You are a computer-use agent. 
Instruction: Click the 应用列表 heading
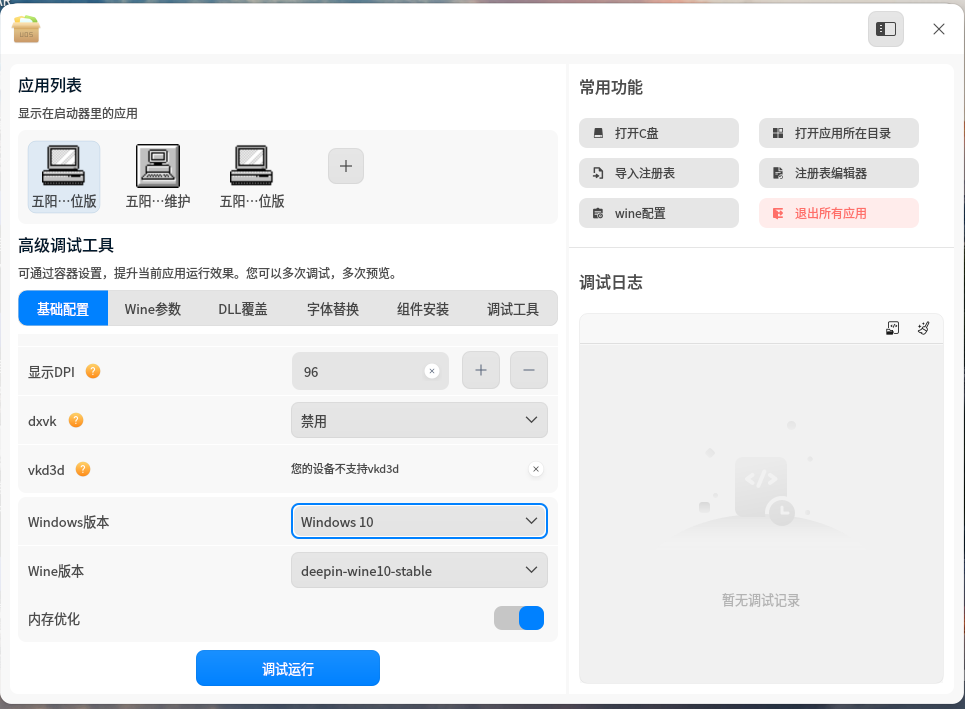coord(50,85)
